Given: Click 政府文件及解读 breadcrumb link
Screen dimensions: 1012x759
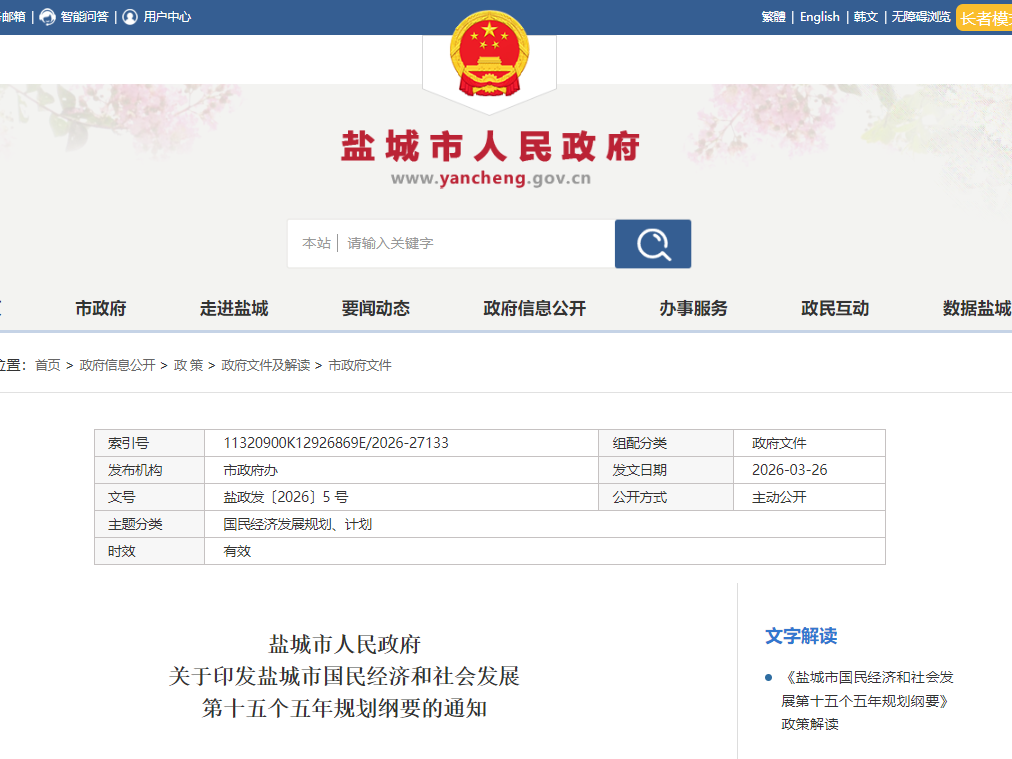Looking at the screenshot, I should (265, 365).
